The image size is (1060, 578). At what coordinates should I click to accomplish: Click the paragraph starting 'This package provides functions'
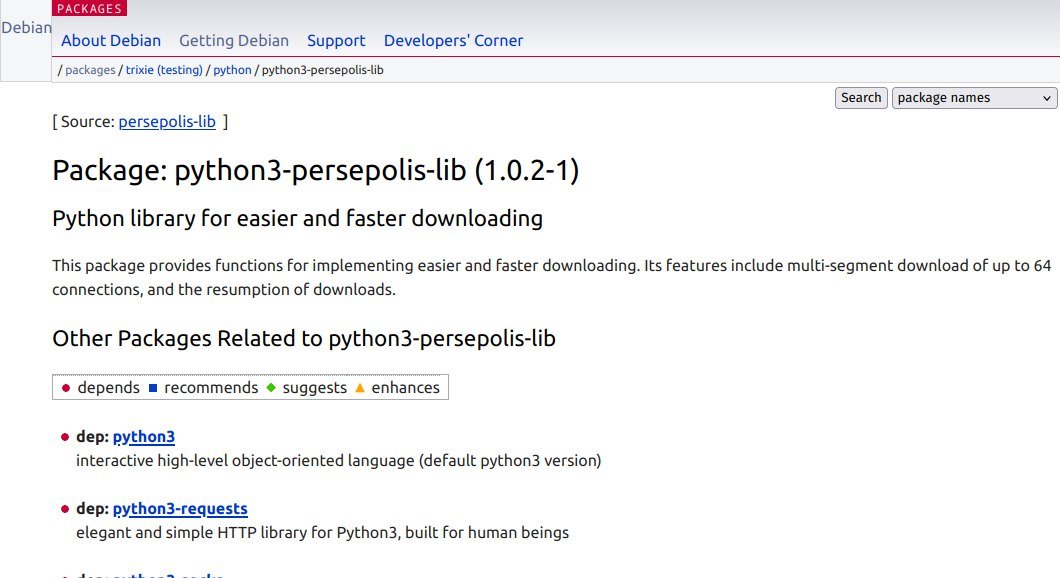point(552,277)
